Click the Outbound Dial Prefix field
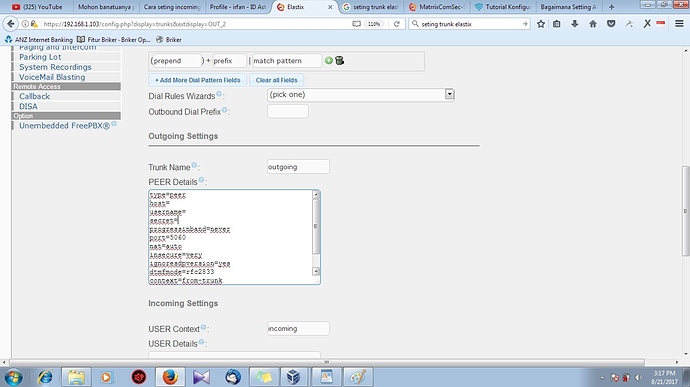 point(288,111)
